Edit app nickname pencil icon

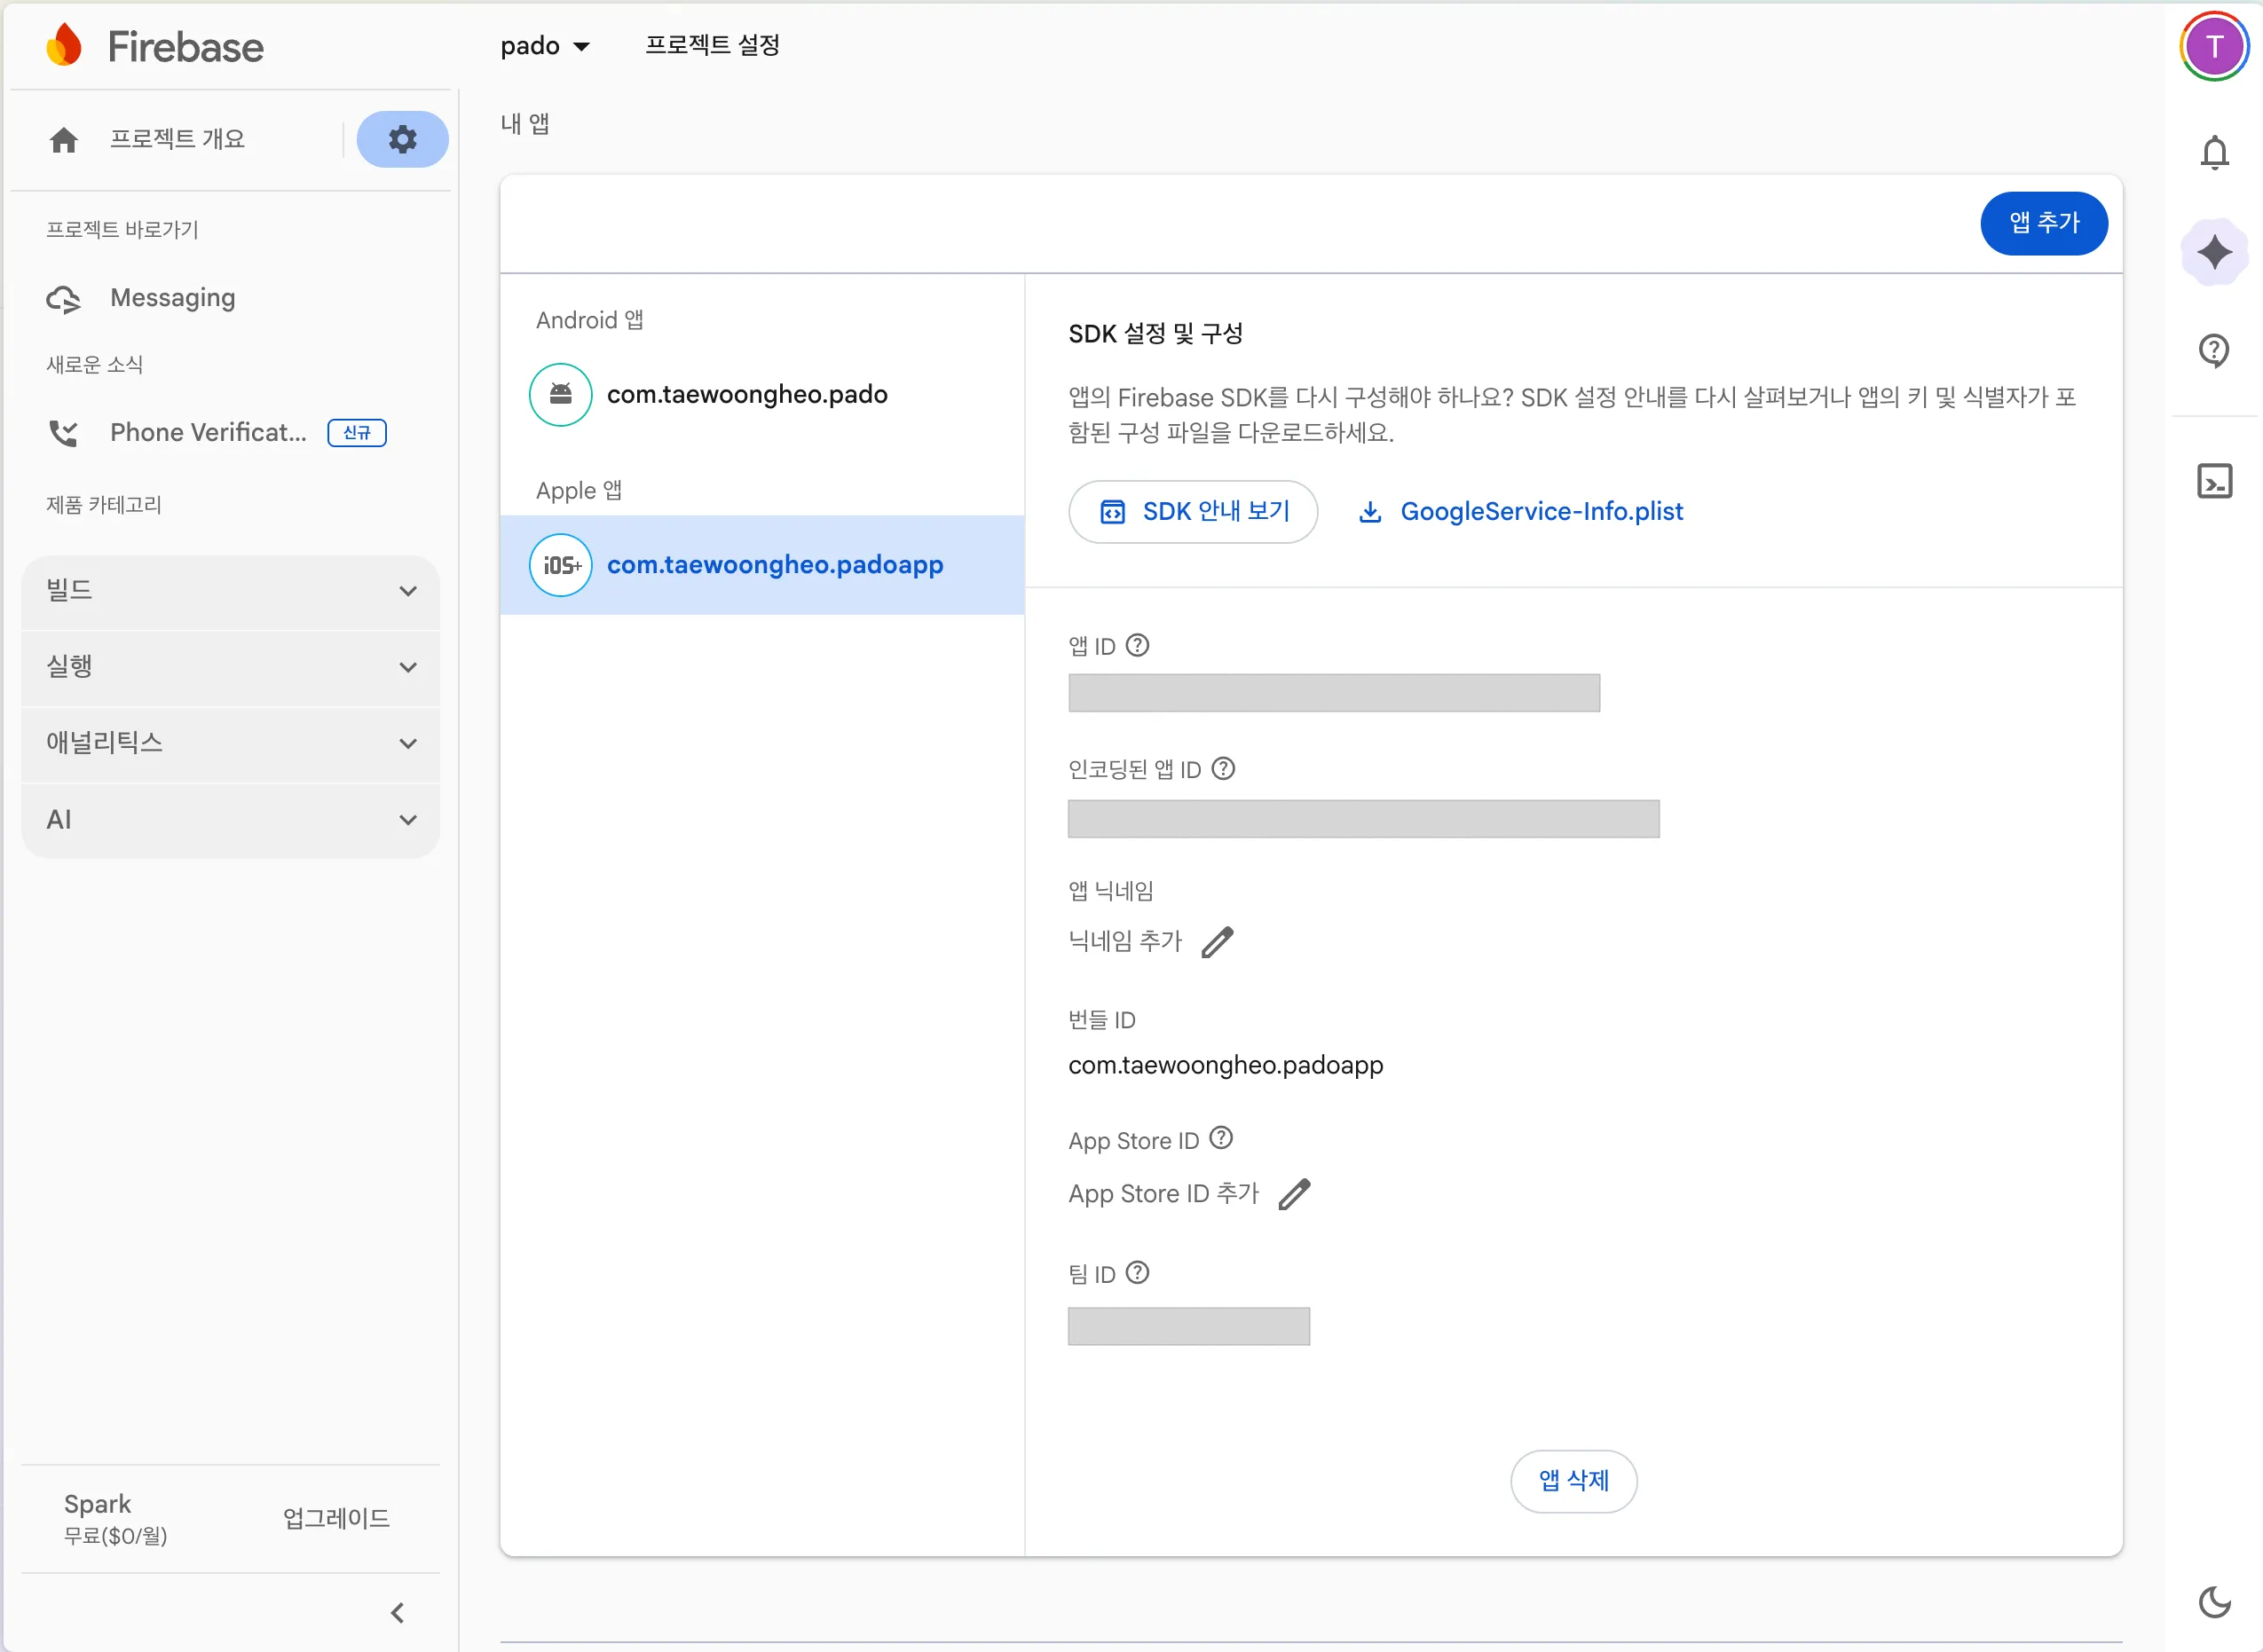[x=1217, y=942]
